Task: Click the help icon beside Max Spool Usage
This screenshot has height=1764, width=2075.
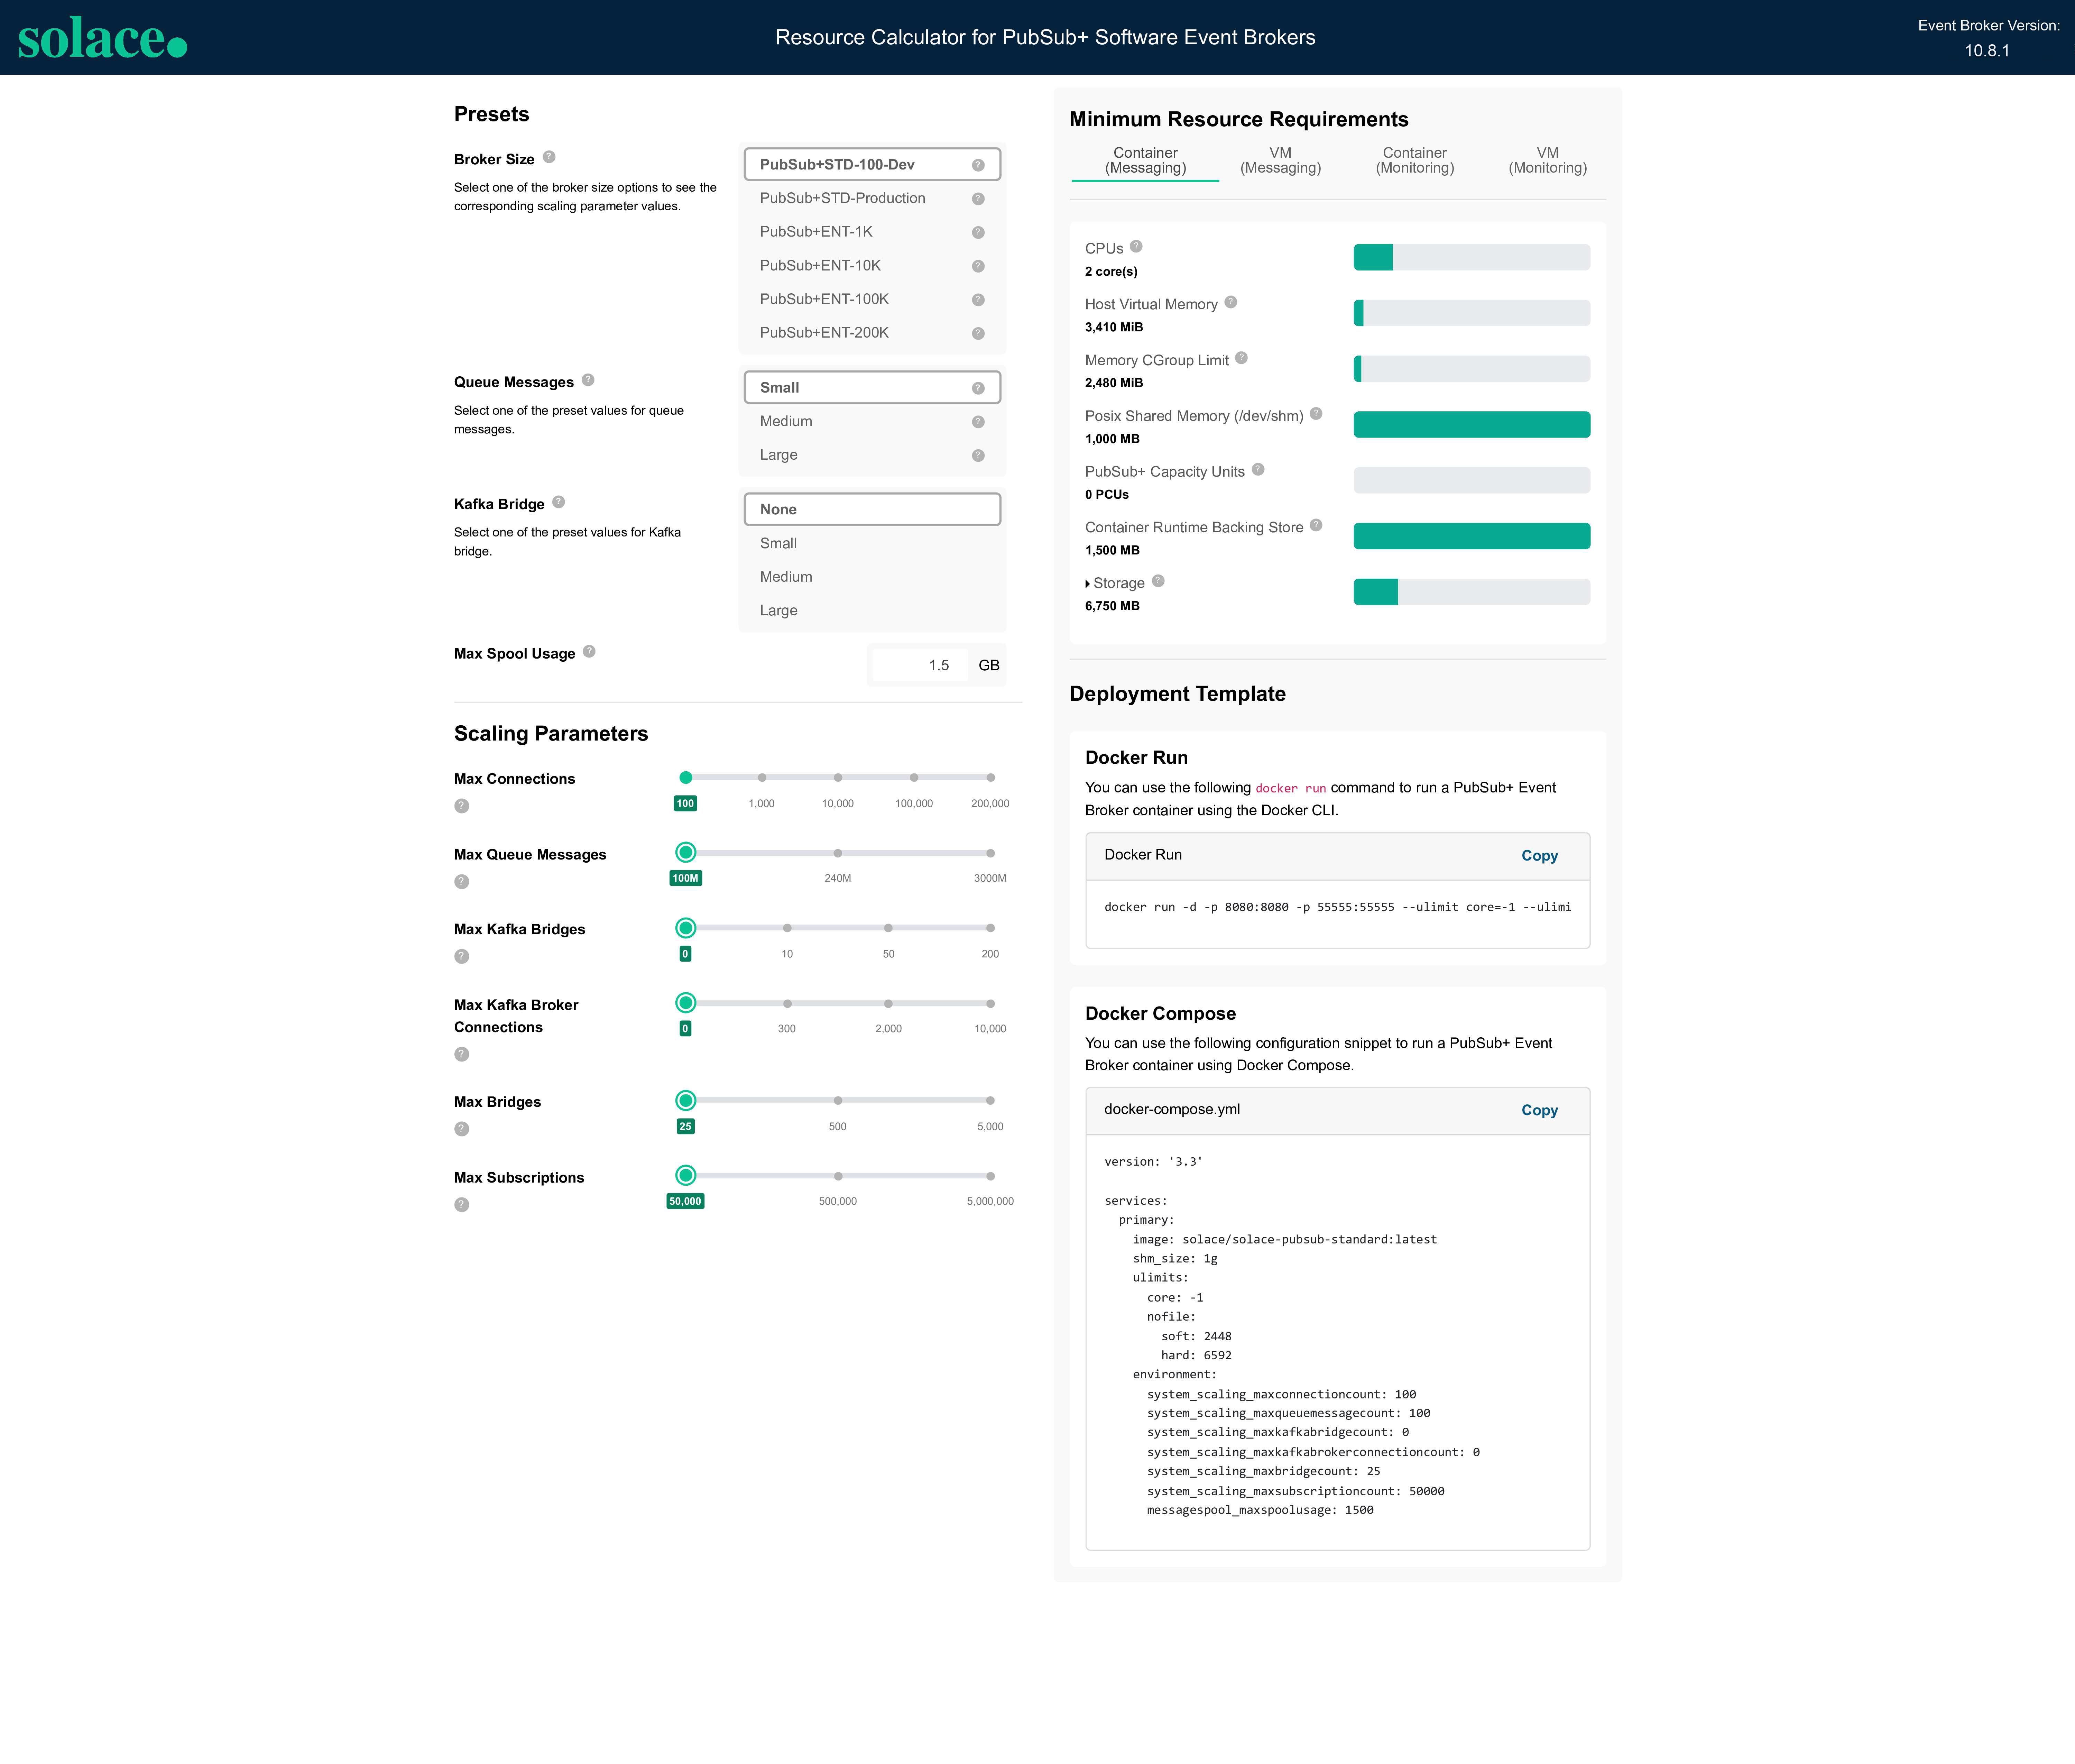Action: coord(589,651)
